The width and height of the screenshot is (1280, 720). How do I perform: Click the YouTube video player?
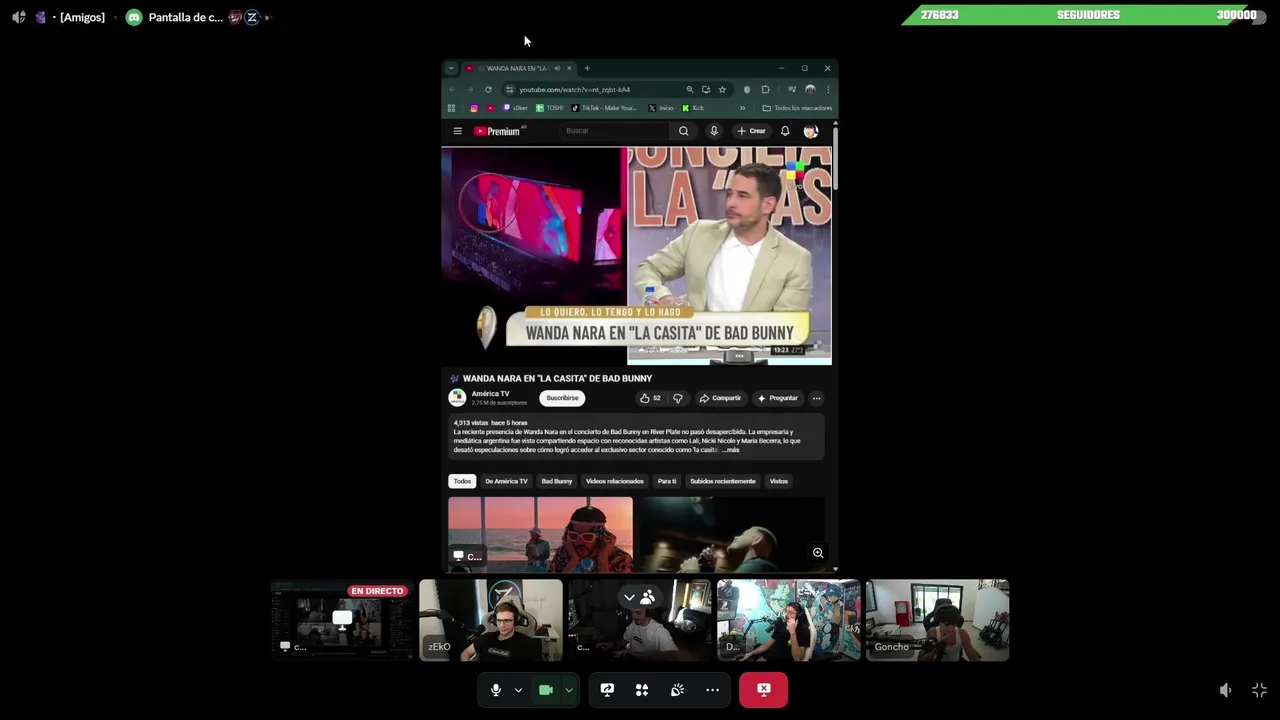pos(636,256)
